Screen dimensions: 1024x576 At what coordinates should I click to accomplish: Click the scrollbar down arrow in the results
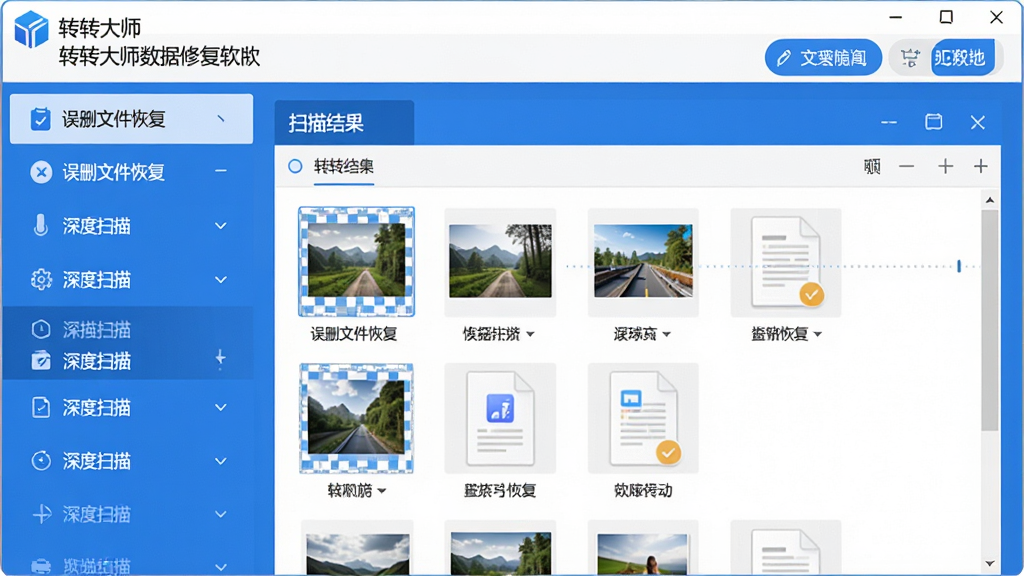(990, 563)
